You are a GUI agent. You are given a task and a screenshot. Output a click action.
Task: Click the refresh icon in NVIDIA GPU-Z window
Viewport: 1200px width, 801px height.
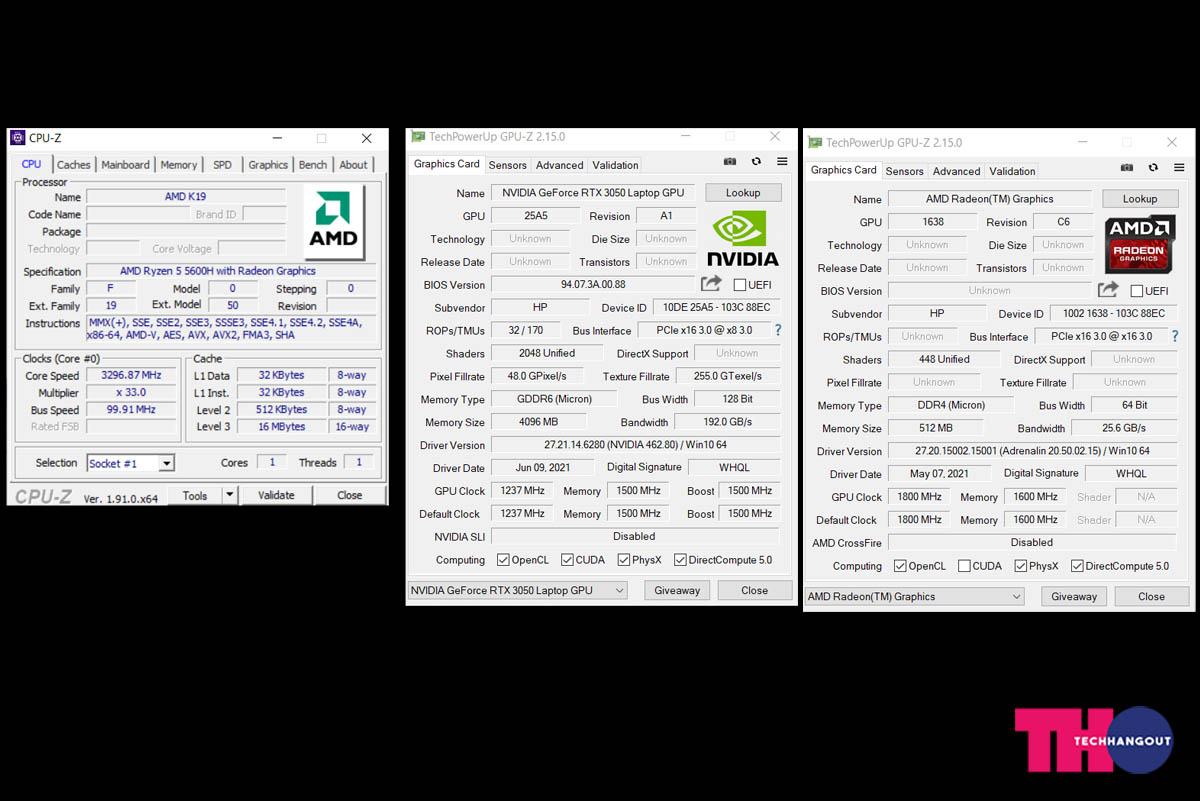[756, 162]
